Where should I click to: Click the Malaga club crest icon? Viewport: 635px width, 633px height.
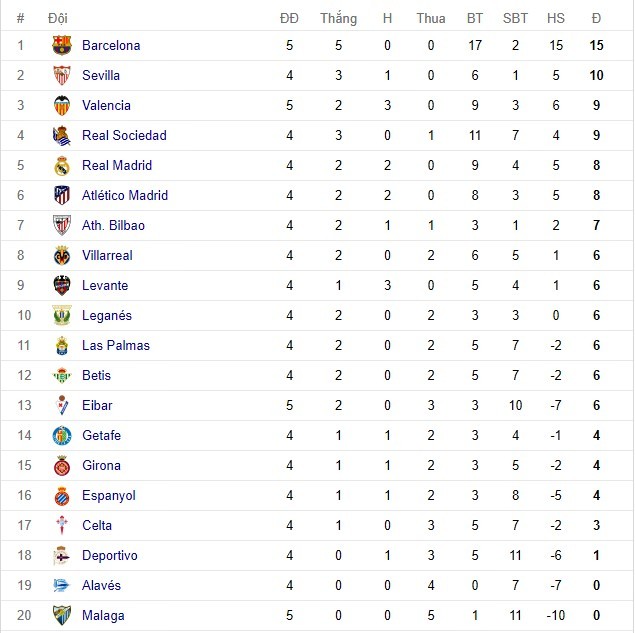(x=62, y=615)
